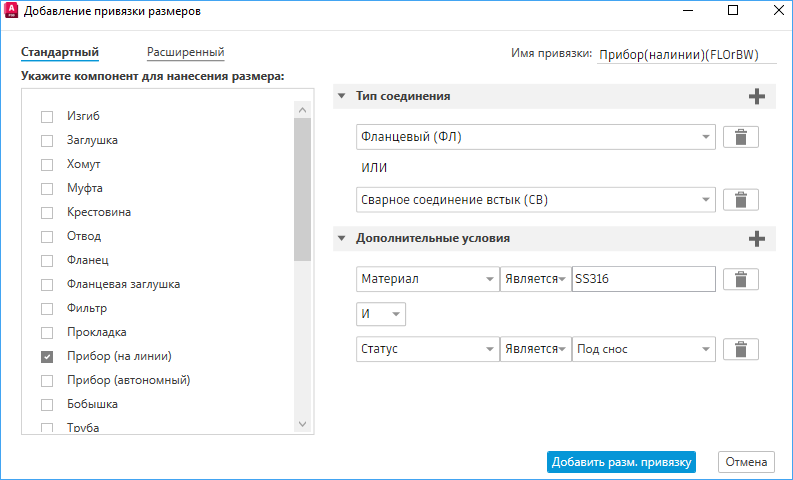
Task: Select the Стандартный tab
Action: (x=60, y=52)
